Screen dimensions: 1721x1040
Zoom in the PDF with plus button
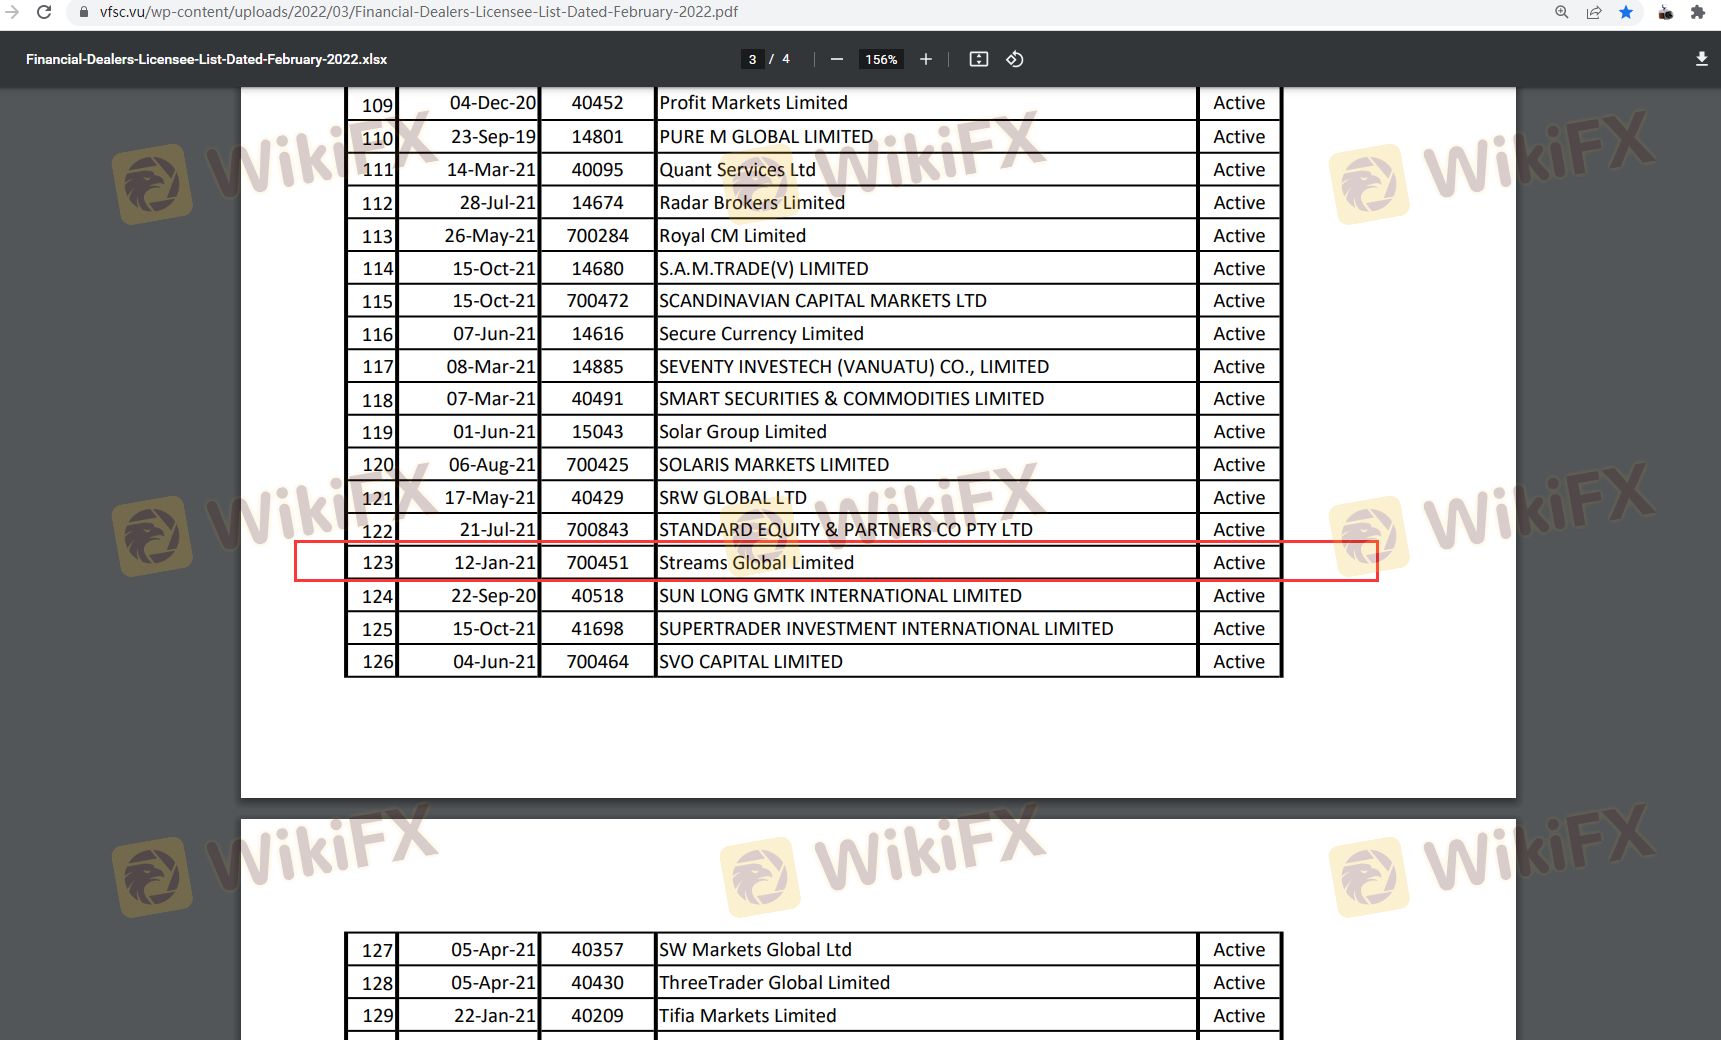tap(926, 59)
